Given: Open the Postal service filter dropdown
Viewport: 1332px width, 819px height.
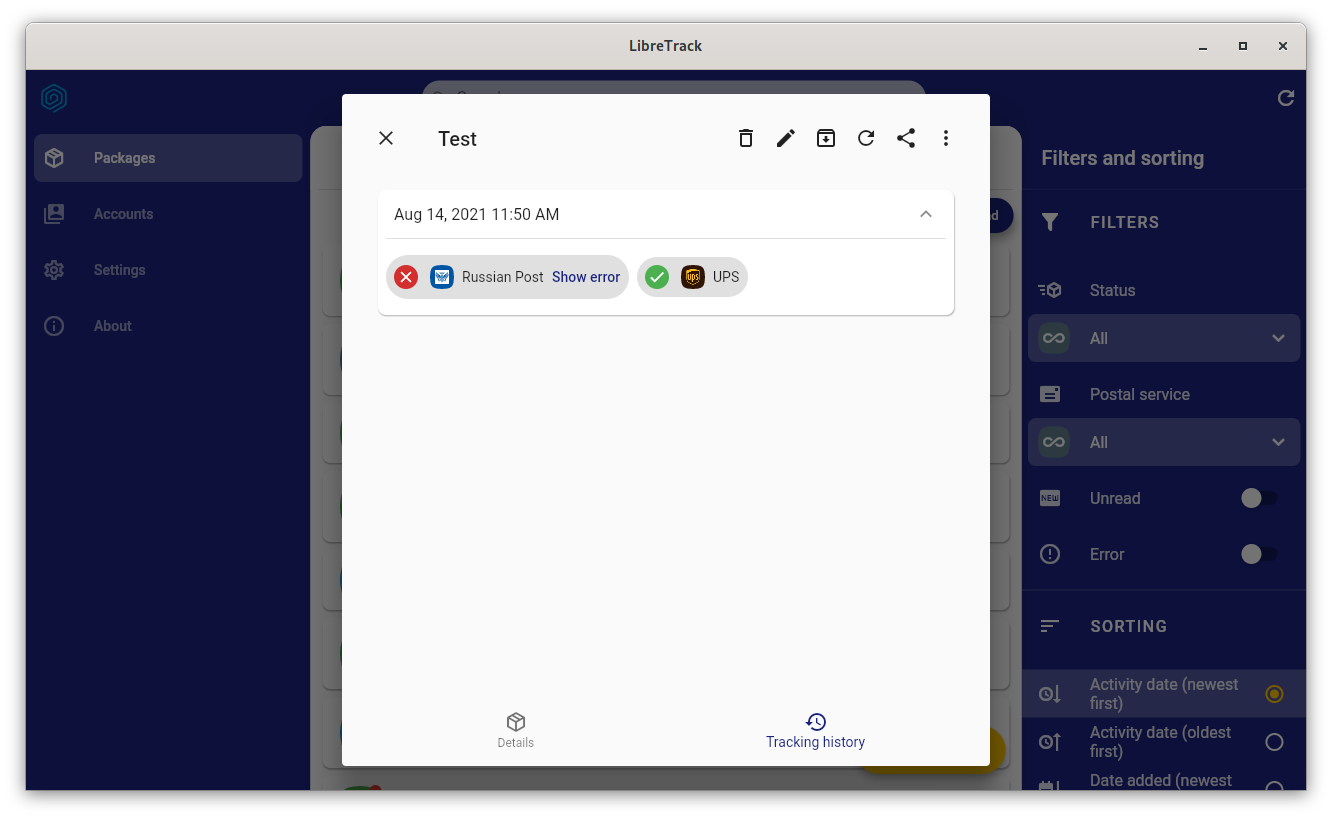Looking at the screenshot, I should click(1164, 442).
